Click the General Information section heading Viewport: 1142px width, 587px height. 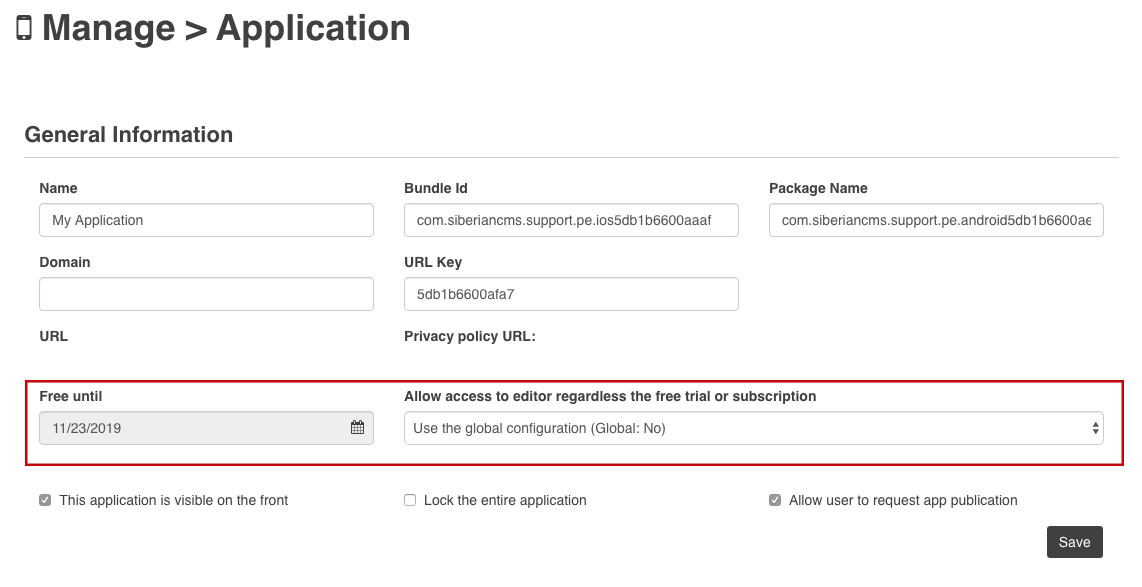(129, 135)
